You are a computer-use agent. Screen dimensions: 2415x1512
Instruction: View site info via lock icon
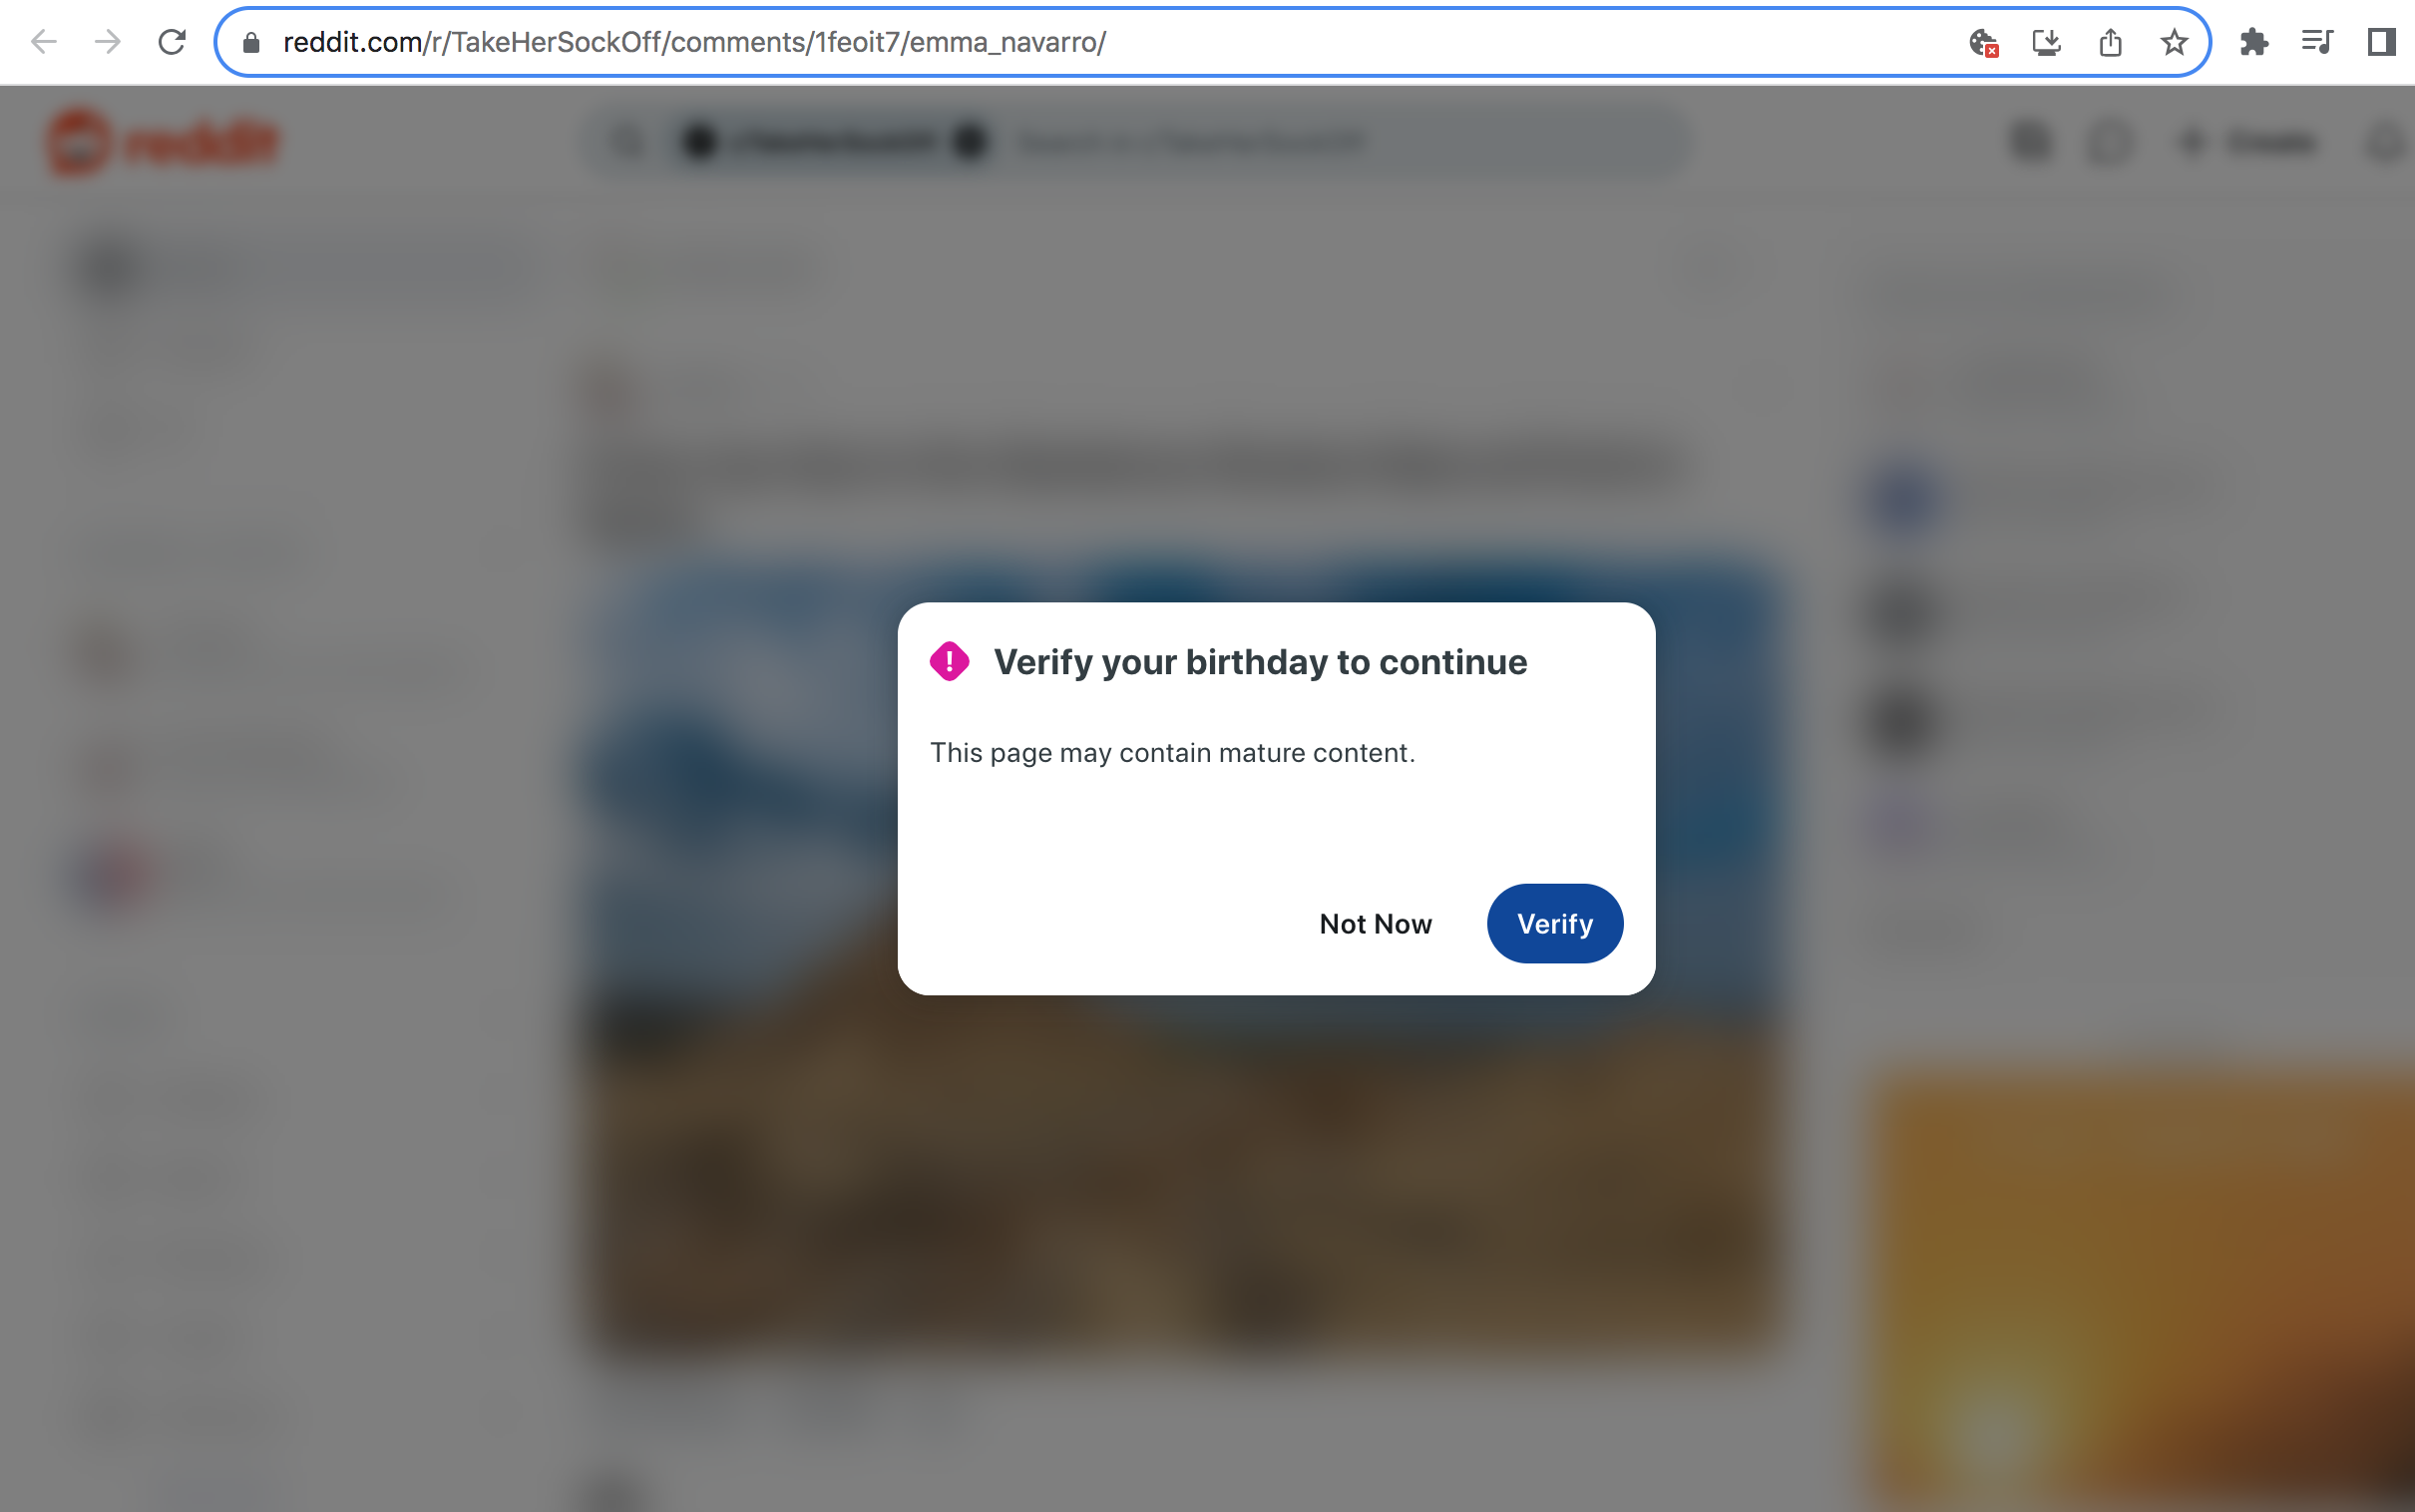coord(251,42)
